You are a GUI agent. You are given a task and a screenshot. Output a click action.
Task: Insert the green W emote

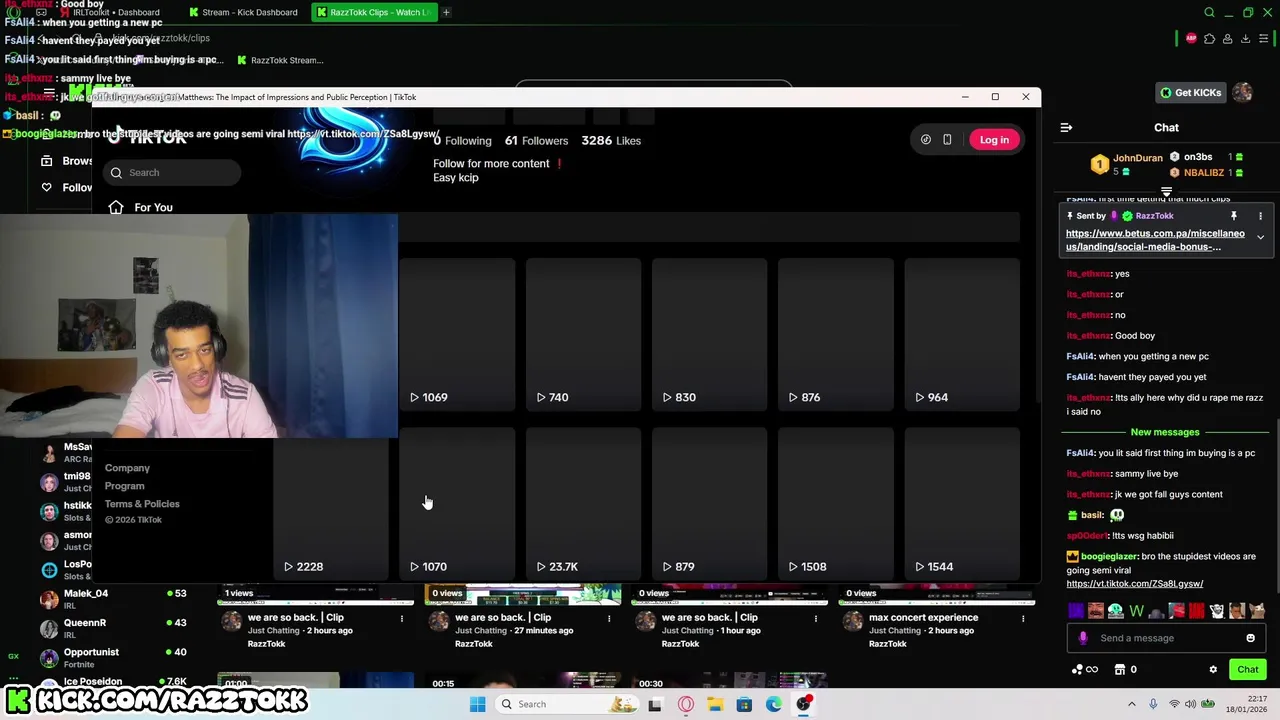1136,611
